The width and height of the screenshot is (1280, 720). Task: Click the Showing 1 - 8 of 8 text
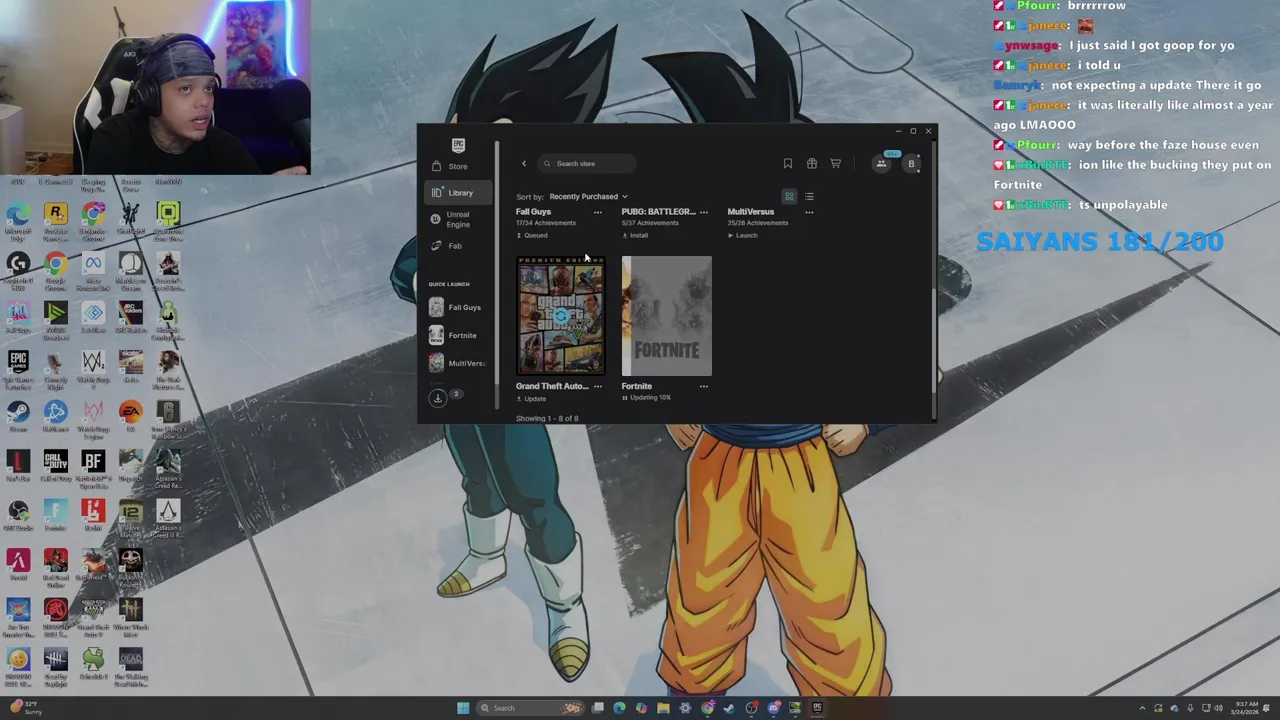547,418
